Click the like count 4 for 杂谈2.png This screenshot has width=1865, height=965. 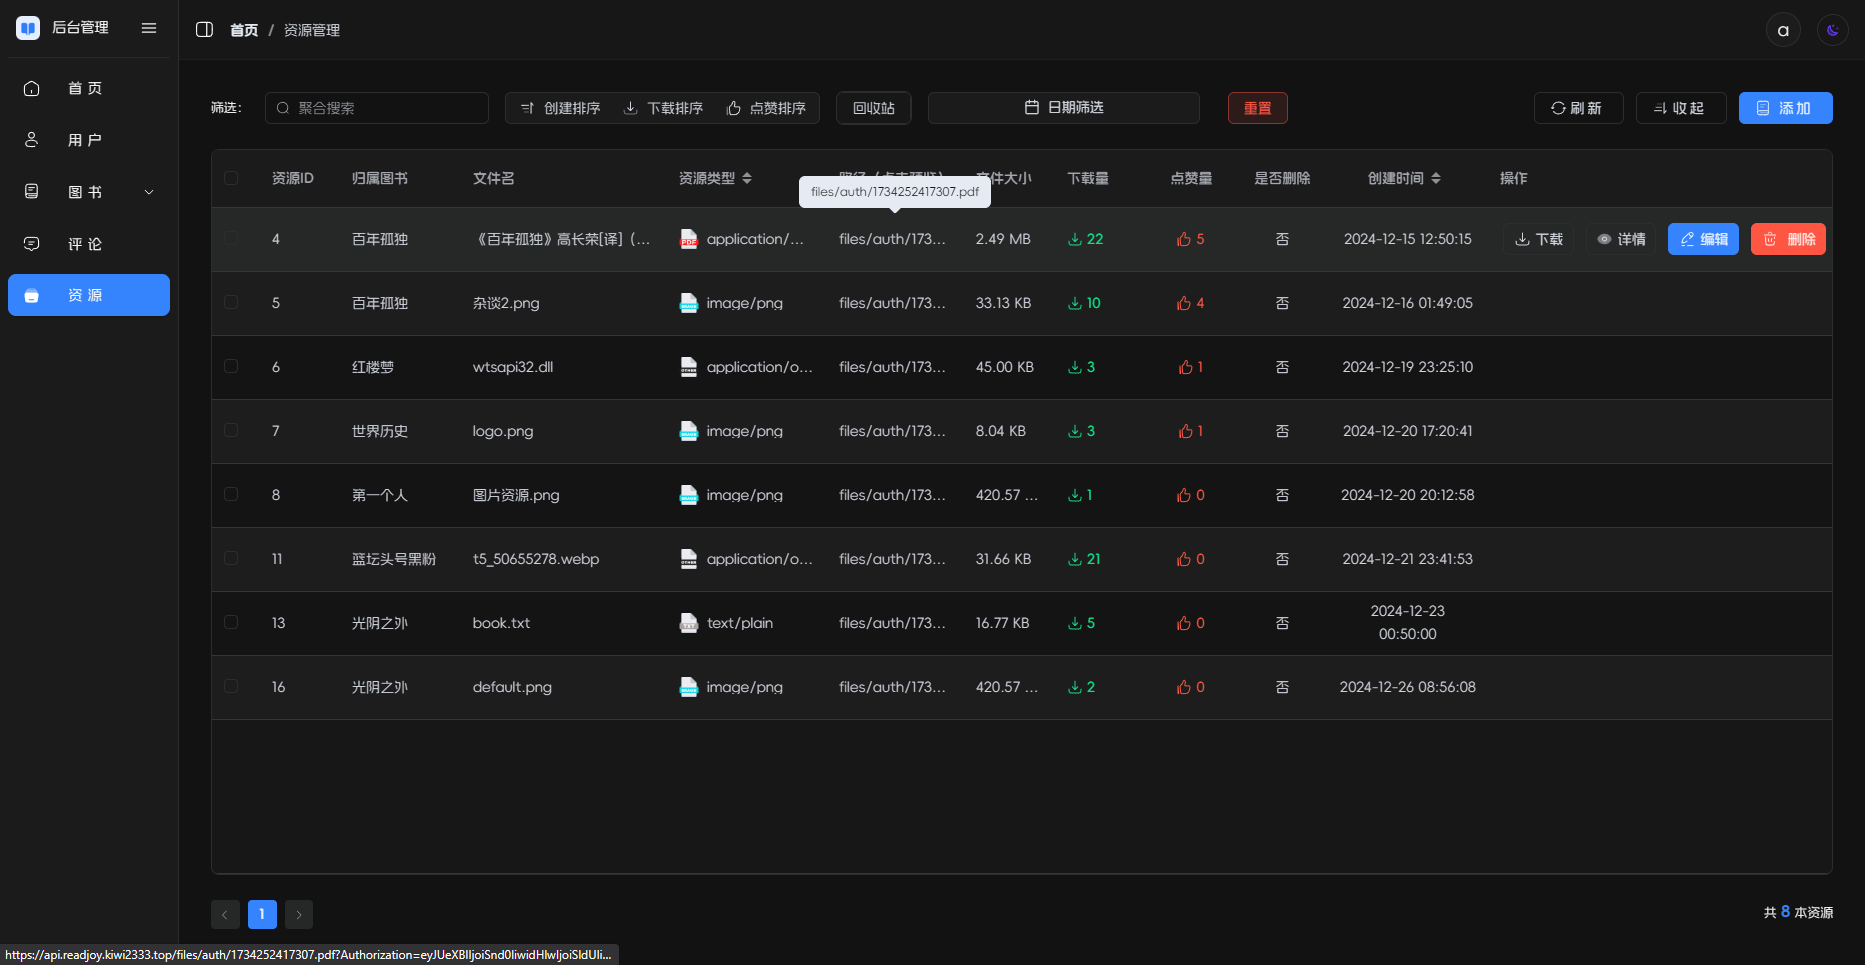click(x=1190, y=303)
